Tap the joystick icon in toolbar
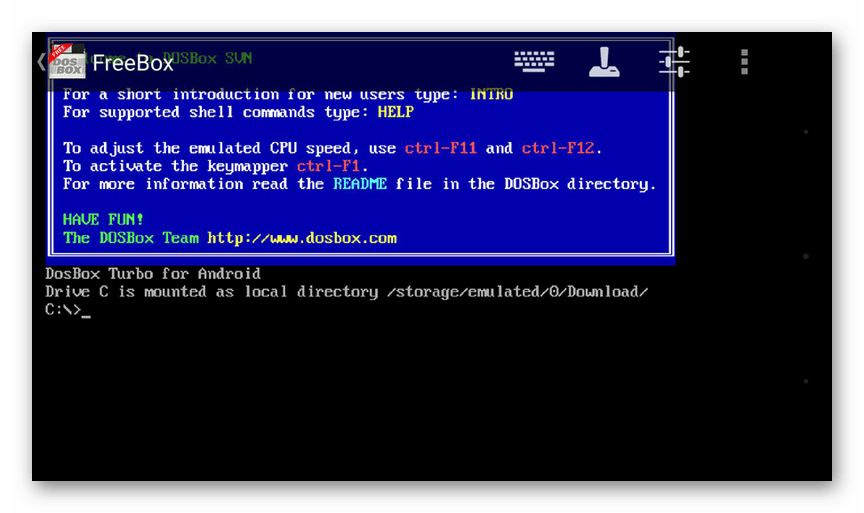The image size is (864, 513). 604,62
